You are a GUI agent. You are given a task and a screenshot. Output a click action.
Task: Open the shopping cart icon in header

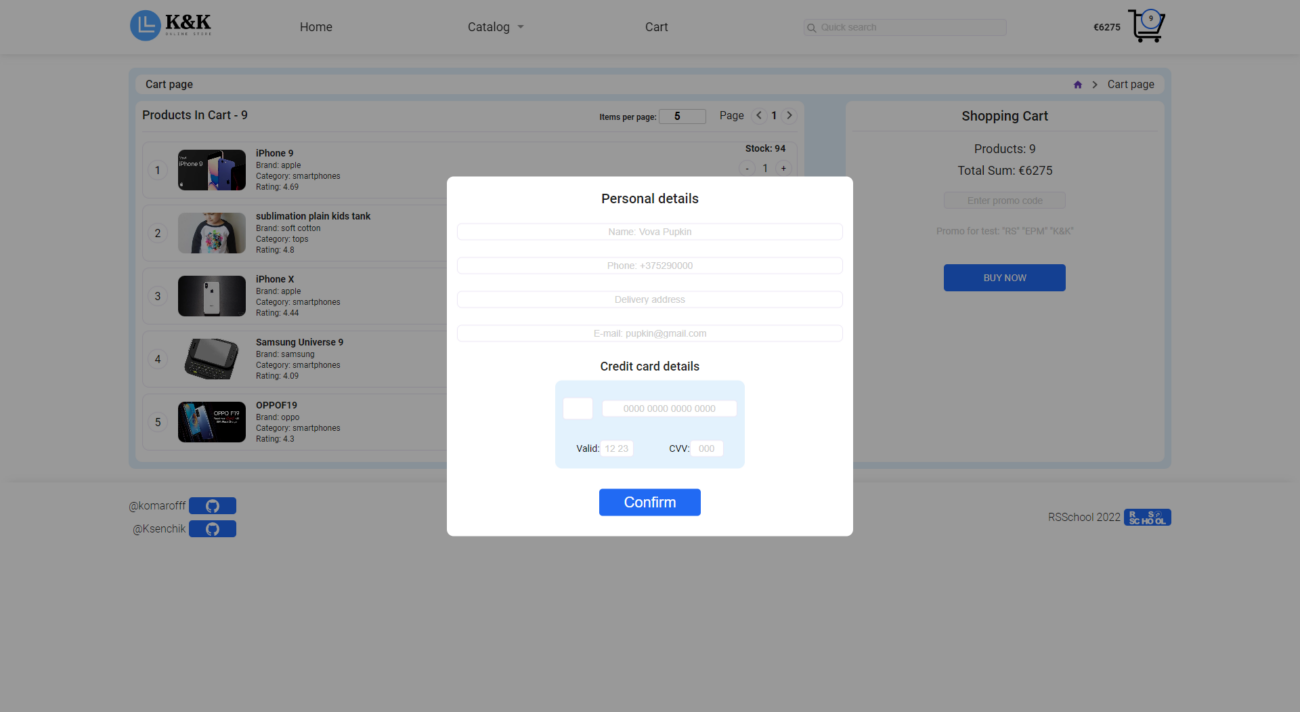click(x=1146, y=26)
